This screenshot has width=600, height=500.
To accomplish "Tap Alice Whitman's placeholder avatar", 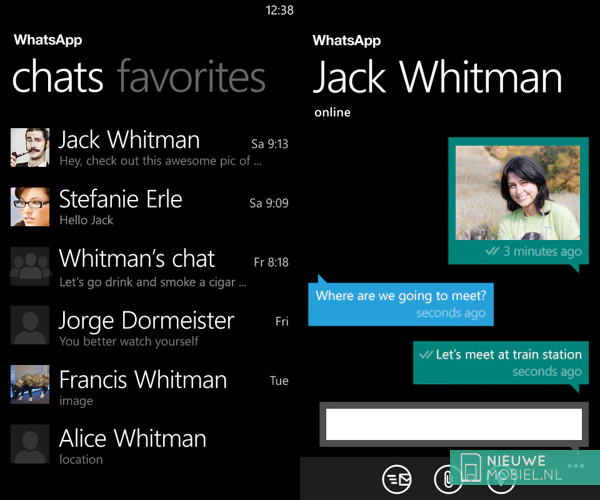I will click(x=30, y=444).
